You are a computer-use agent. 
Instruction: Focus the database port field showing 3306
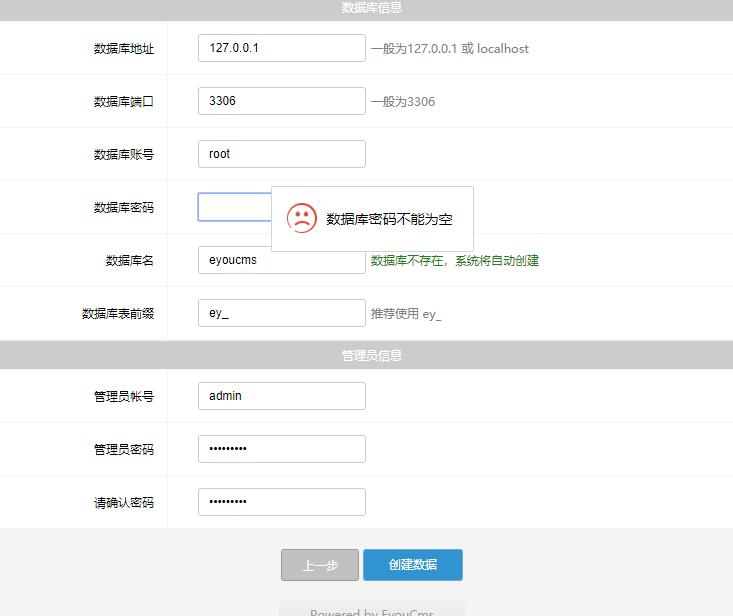281,101
